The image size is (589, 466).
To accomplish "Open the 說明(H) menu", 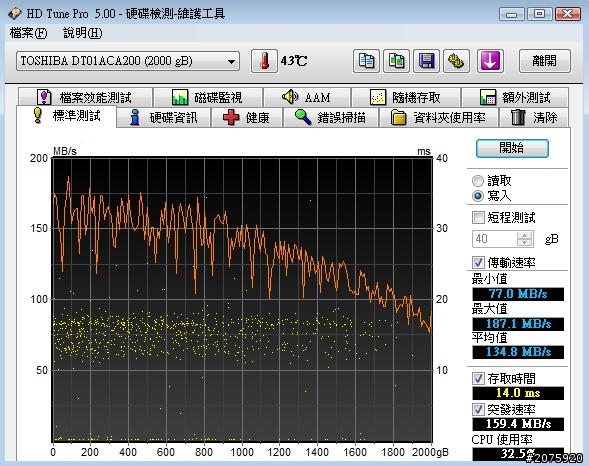I will coord(83,33).
